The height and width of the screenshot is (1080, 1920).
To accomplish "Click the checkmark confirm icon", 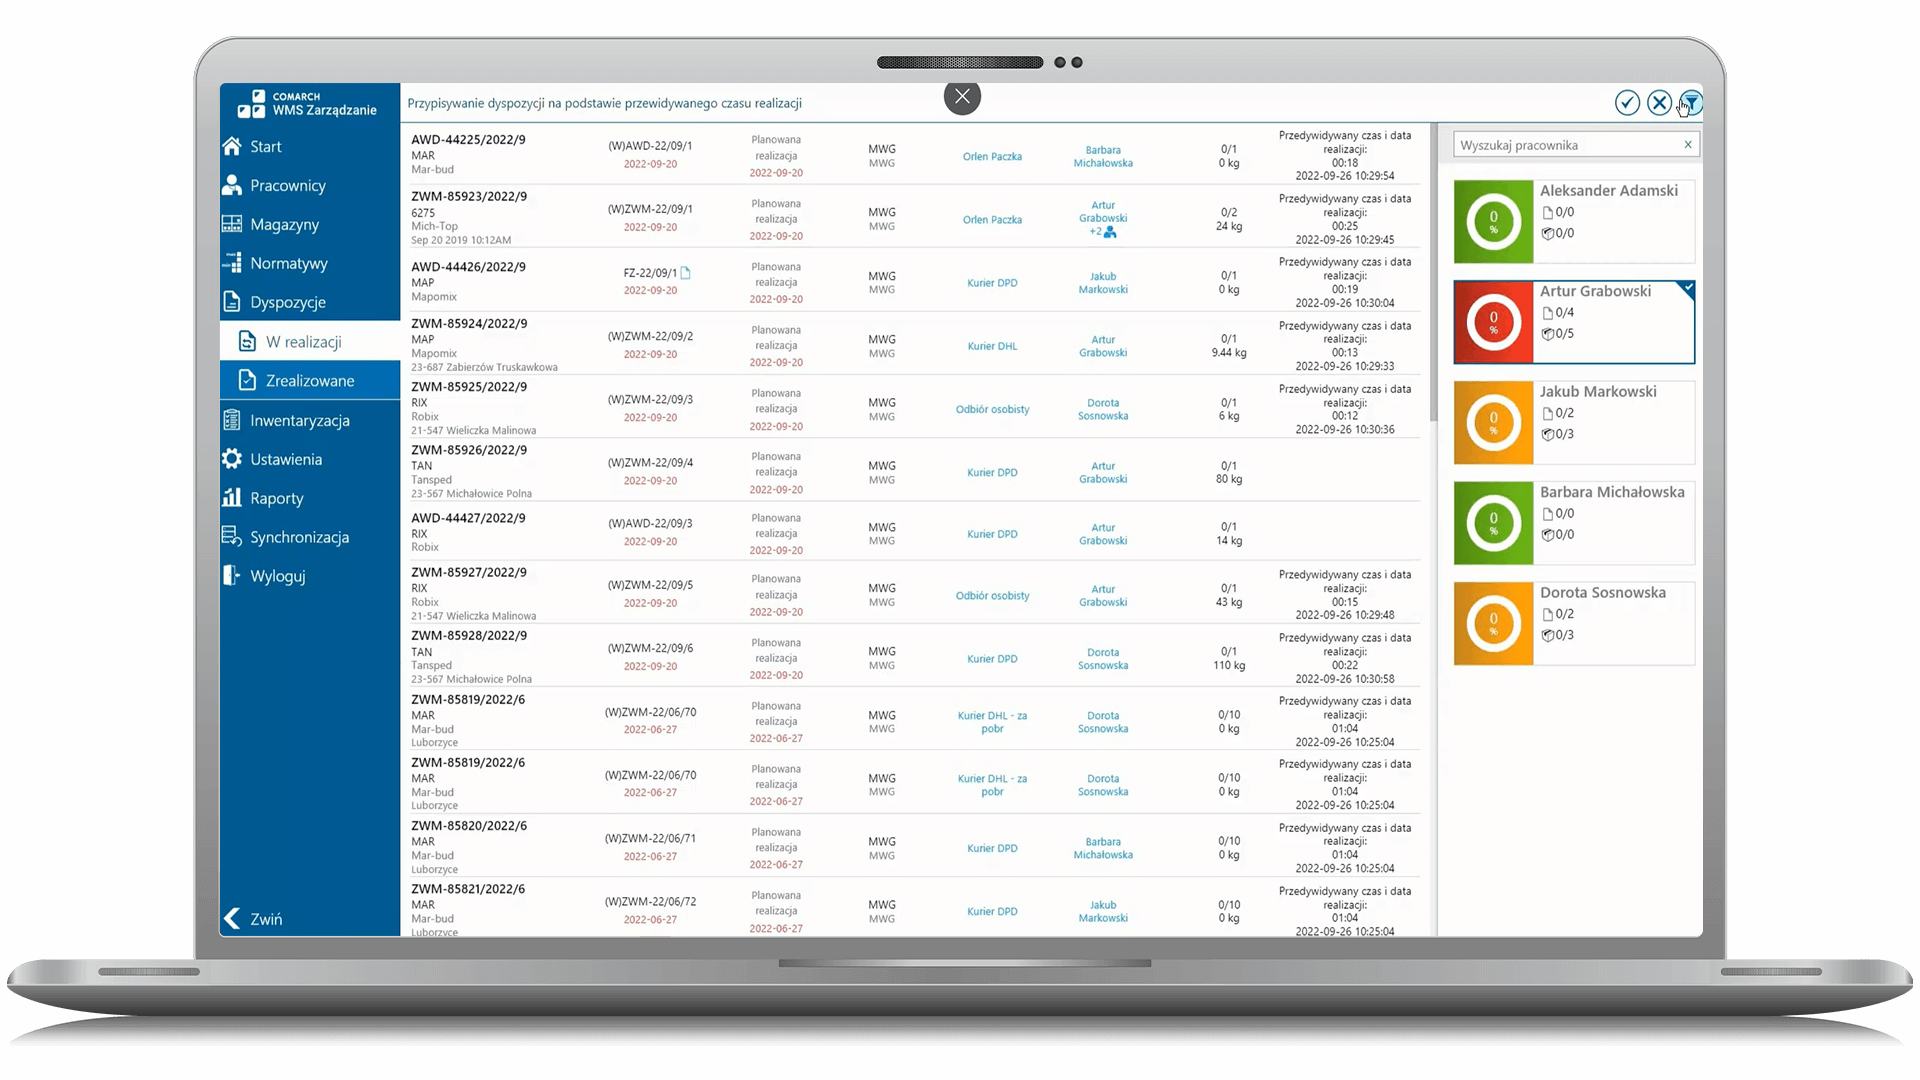I will click(x=1627, y=103).
